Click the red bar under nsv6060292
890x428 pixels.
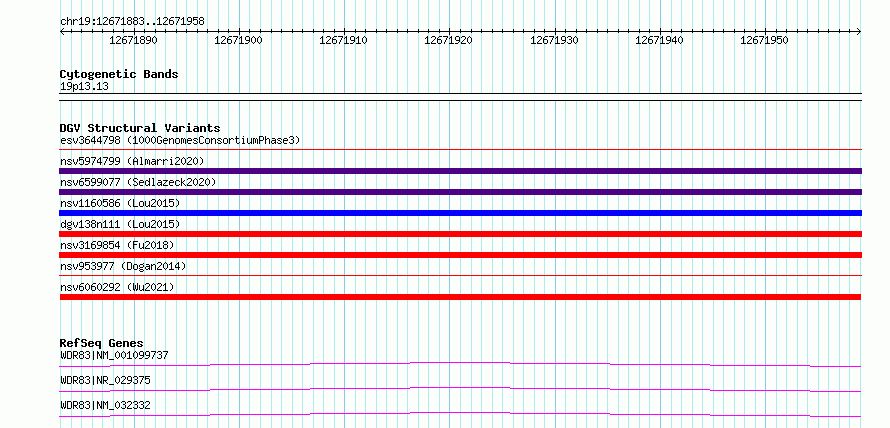click(x=460, y=297)
